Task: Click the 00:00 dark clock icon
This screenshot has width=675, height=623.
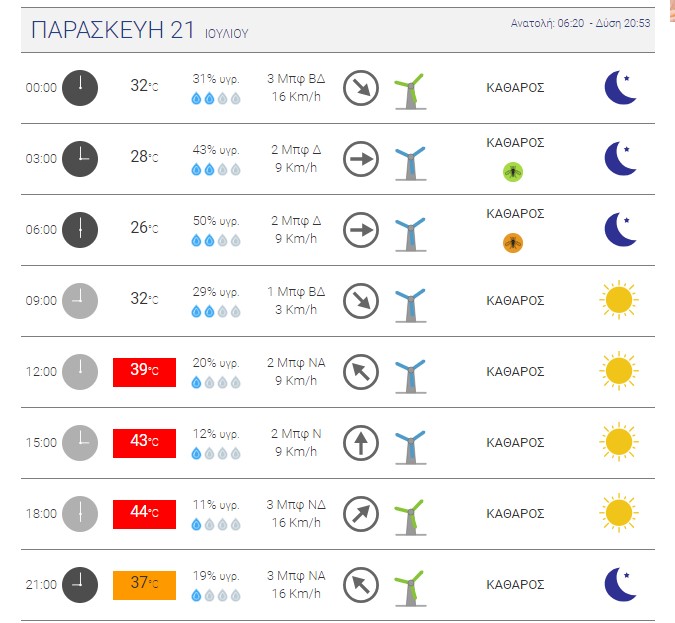Action: tap(80, 88)
